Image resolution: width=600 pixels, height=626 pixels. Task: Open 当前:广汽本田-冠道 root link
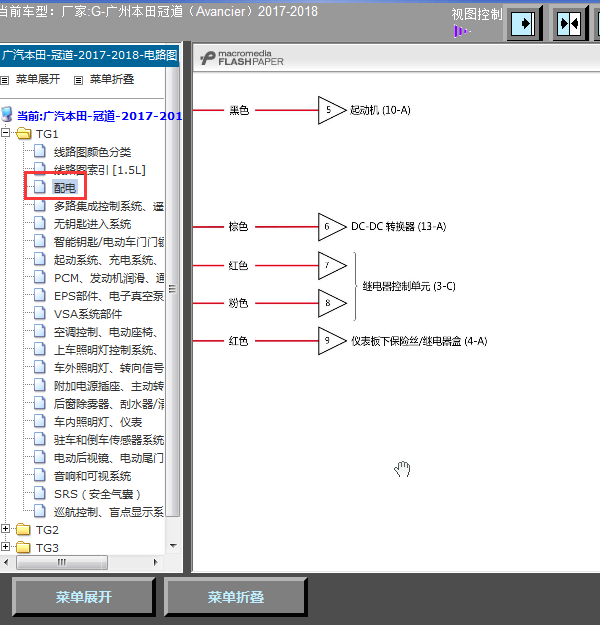click(x=99, y=116)
